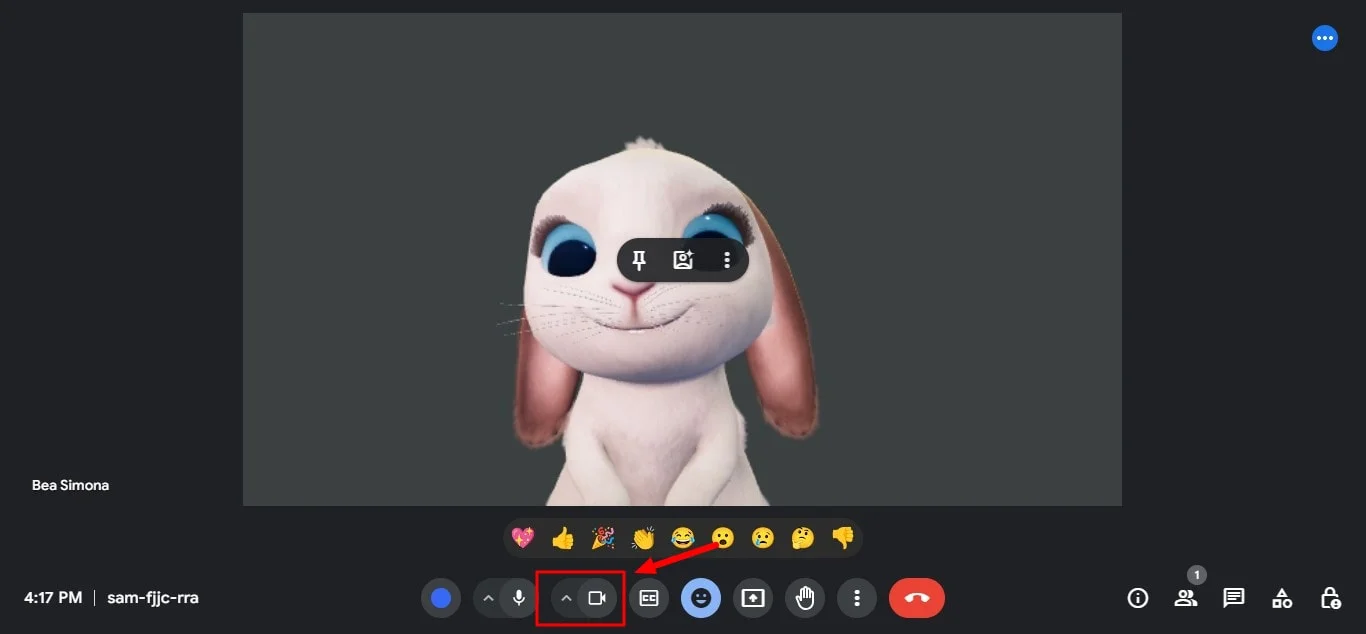This screenshot has height=634, width=1366.
Task: Start presenting your screen
Action: (753, 599)
